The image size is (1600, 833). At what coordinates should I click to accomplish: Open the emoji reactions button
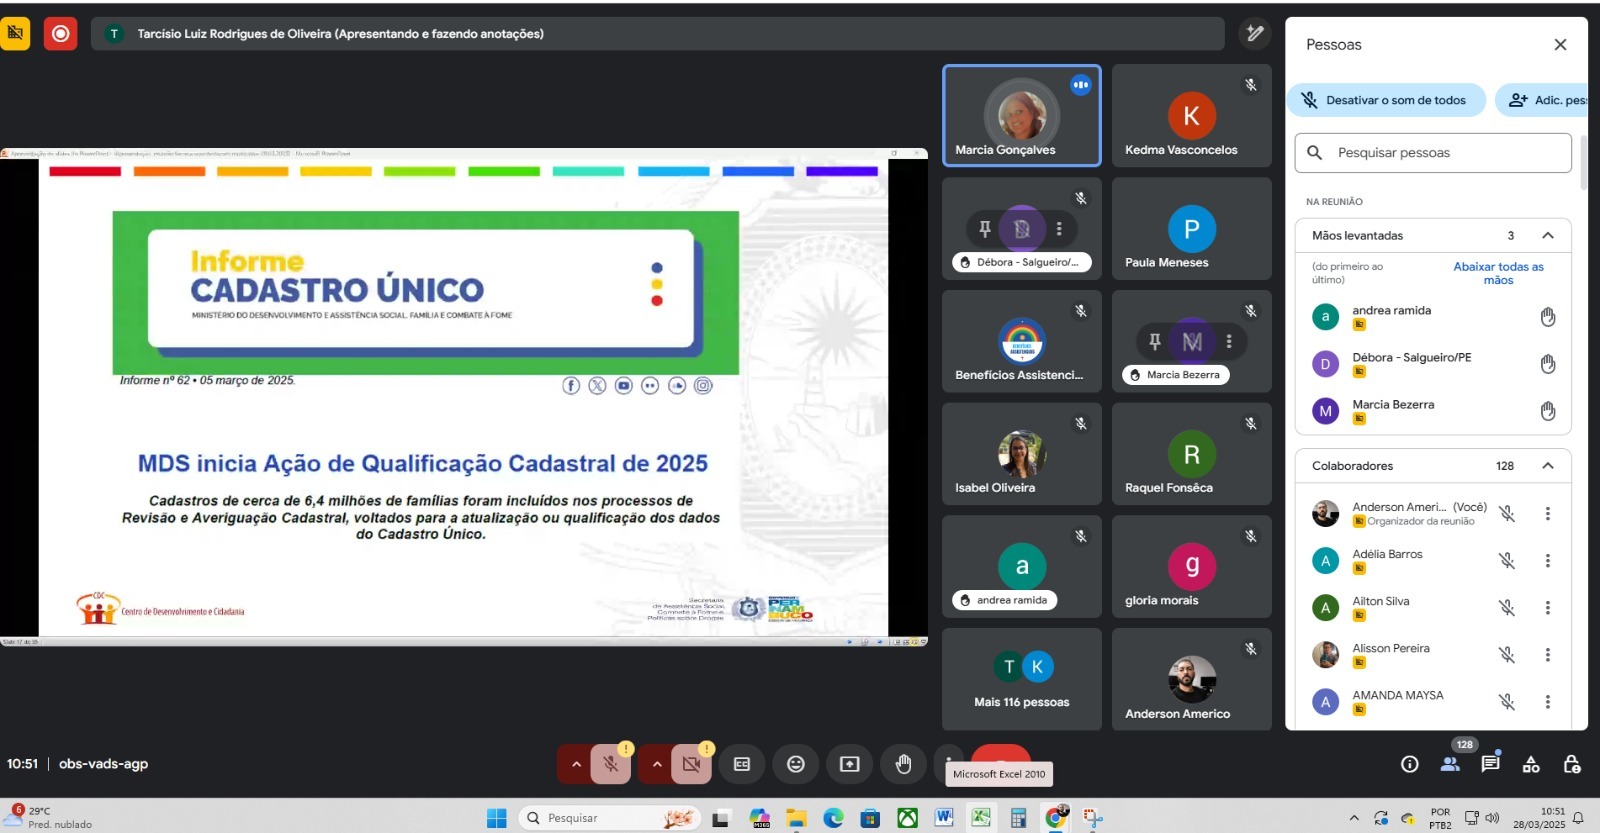796,764
